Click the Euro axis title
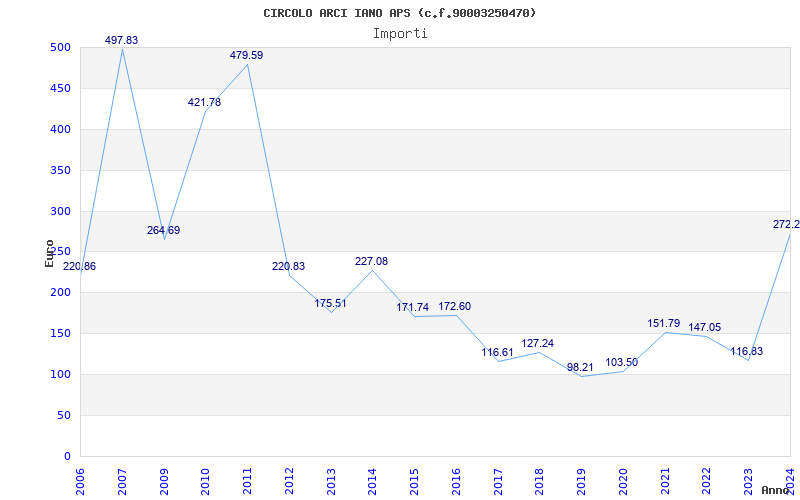 (x=49, y=253)
